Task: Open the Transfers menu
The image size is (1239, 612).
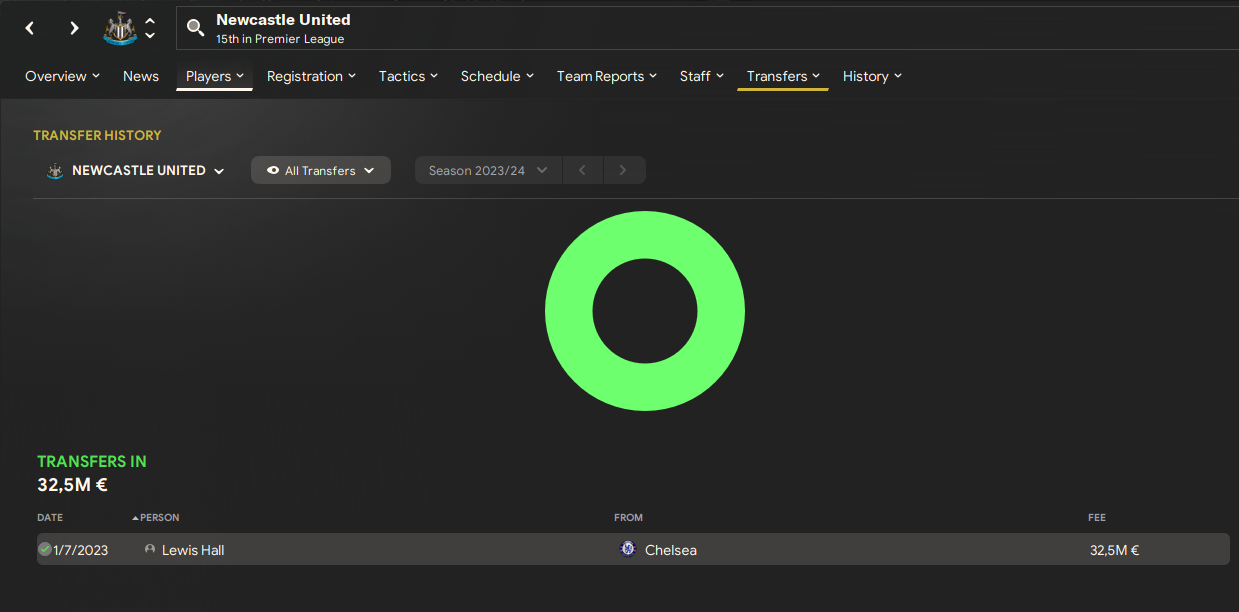Action: click(x=783, y=76)
